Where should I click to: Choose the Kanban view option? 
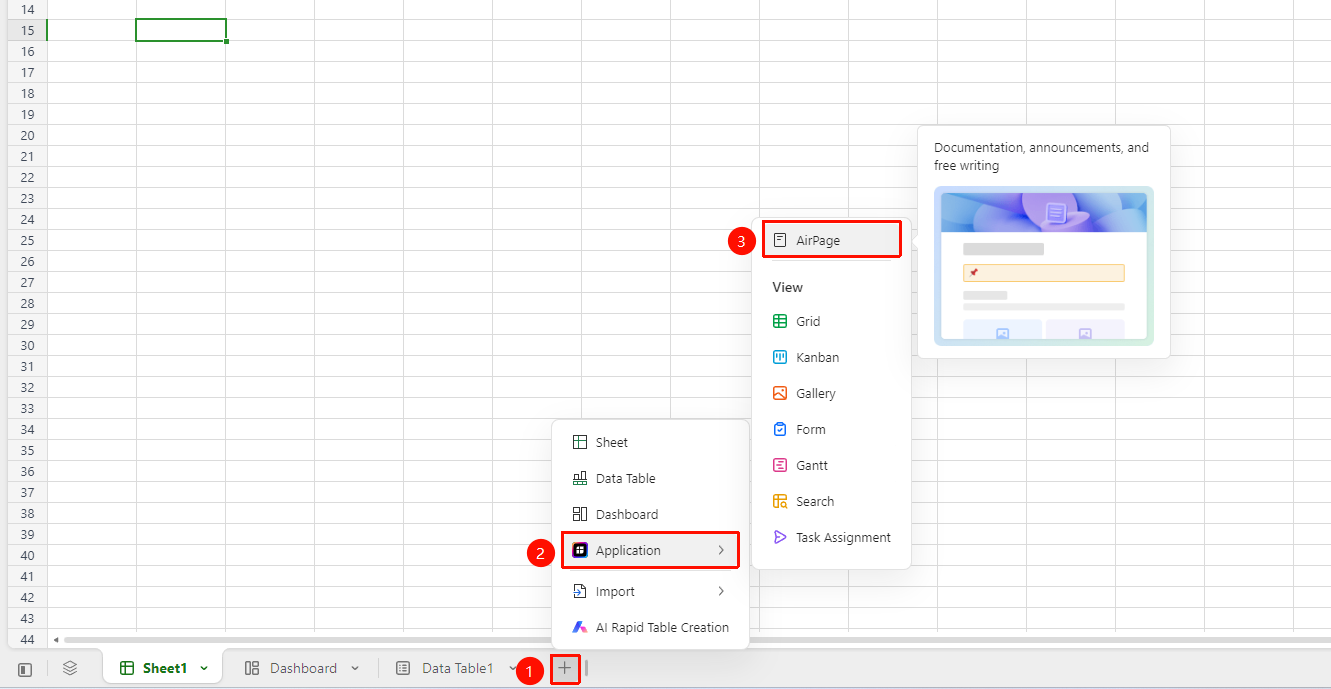coord(831,357)
